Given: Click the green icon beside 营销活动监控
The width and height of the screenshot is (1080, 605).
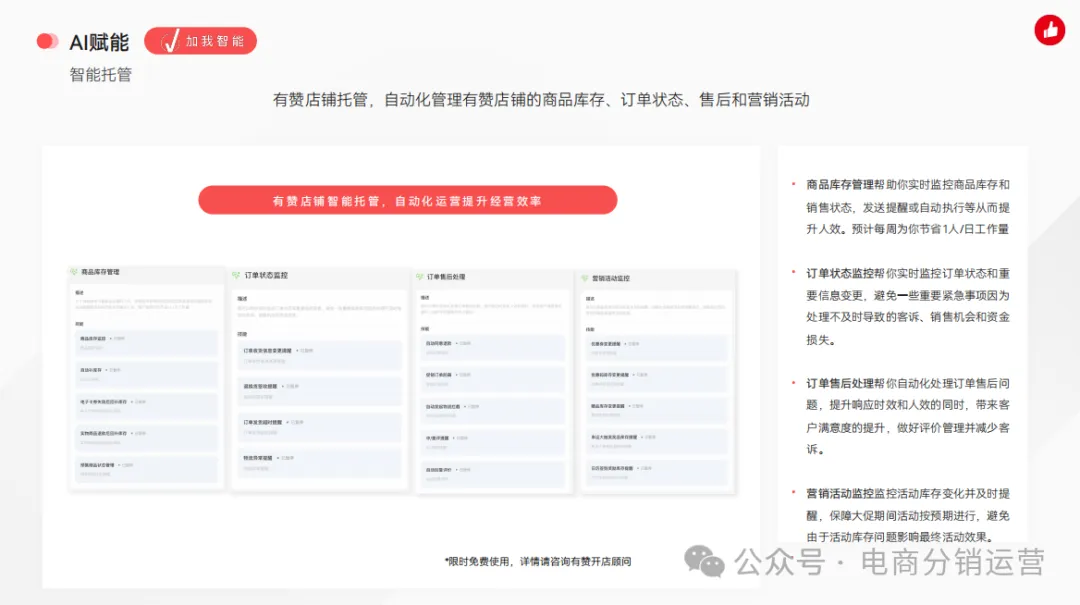Looking at the screenshot, I should coord(585,278).
